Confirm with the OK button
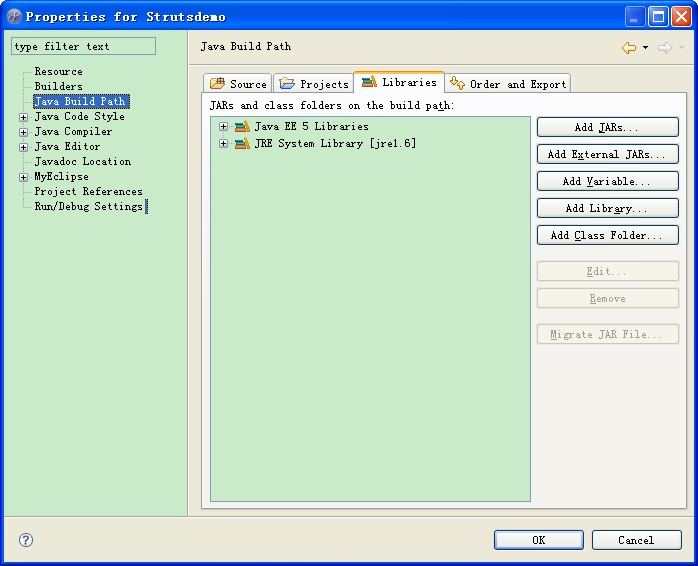Screen dimensions: 698x566 coord(539,540)
